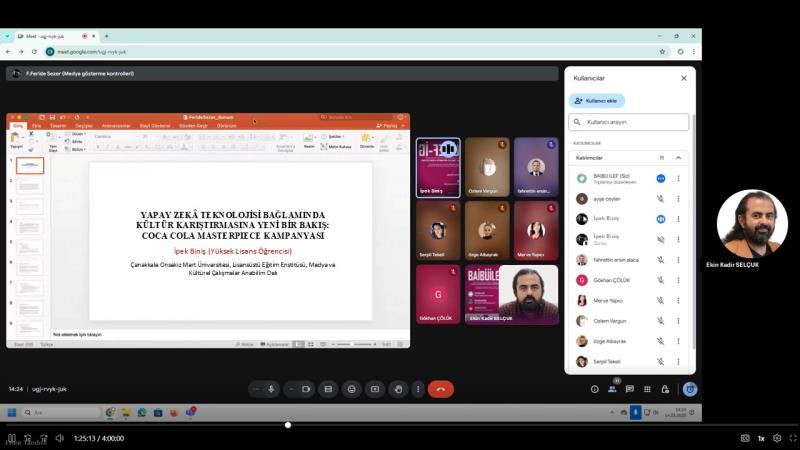Select İpek Biniş video tile
The image size is (800, 450).
pos(438,167)
